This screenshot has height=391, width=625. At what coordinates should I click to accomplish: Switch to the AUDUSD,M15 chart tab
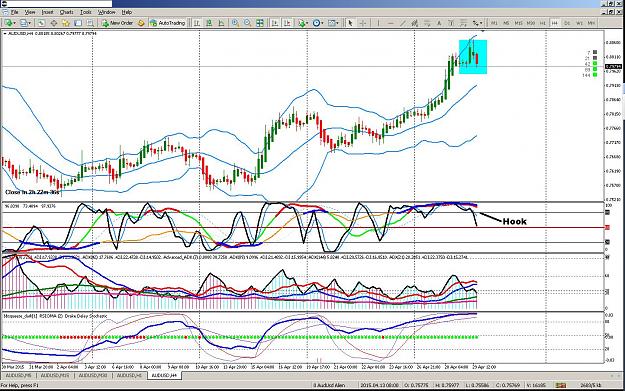pyautogui.click(x=55, y=375)
